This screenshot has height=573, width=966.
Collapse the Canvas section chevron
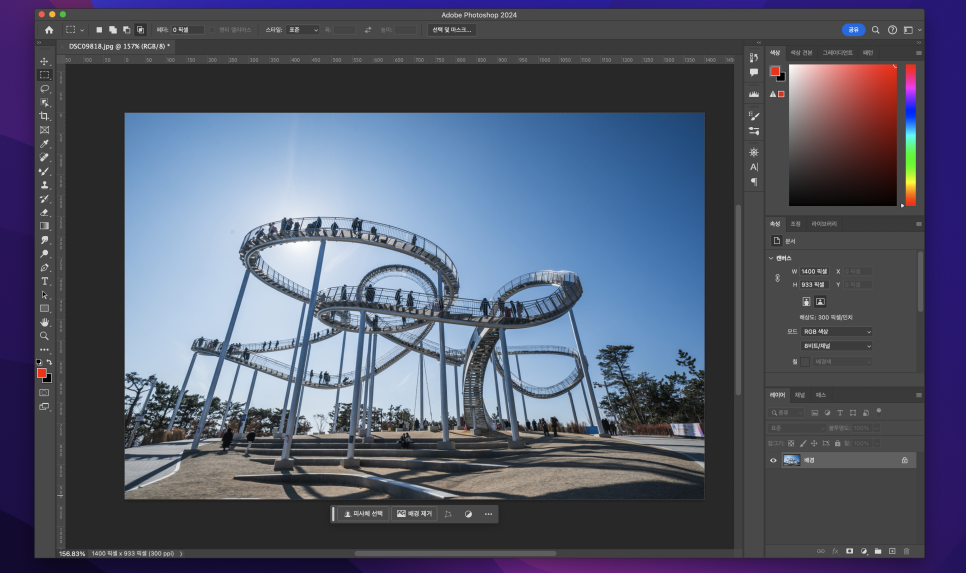tap(771, 258)
